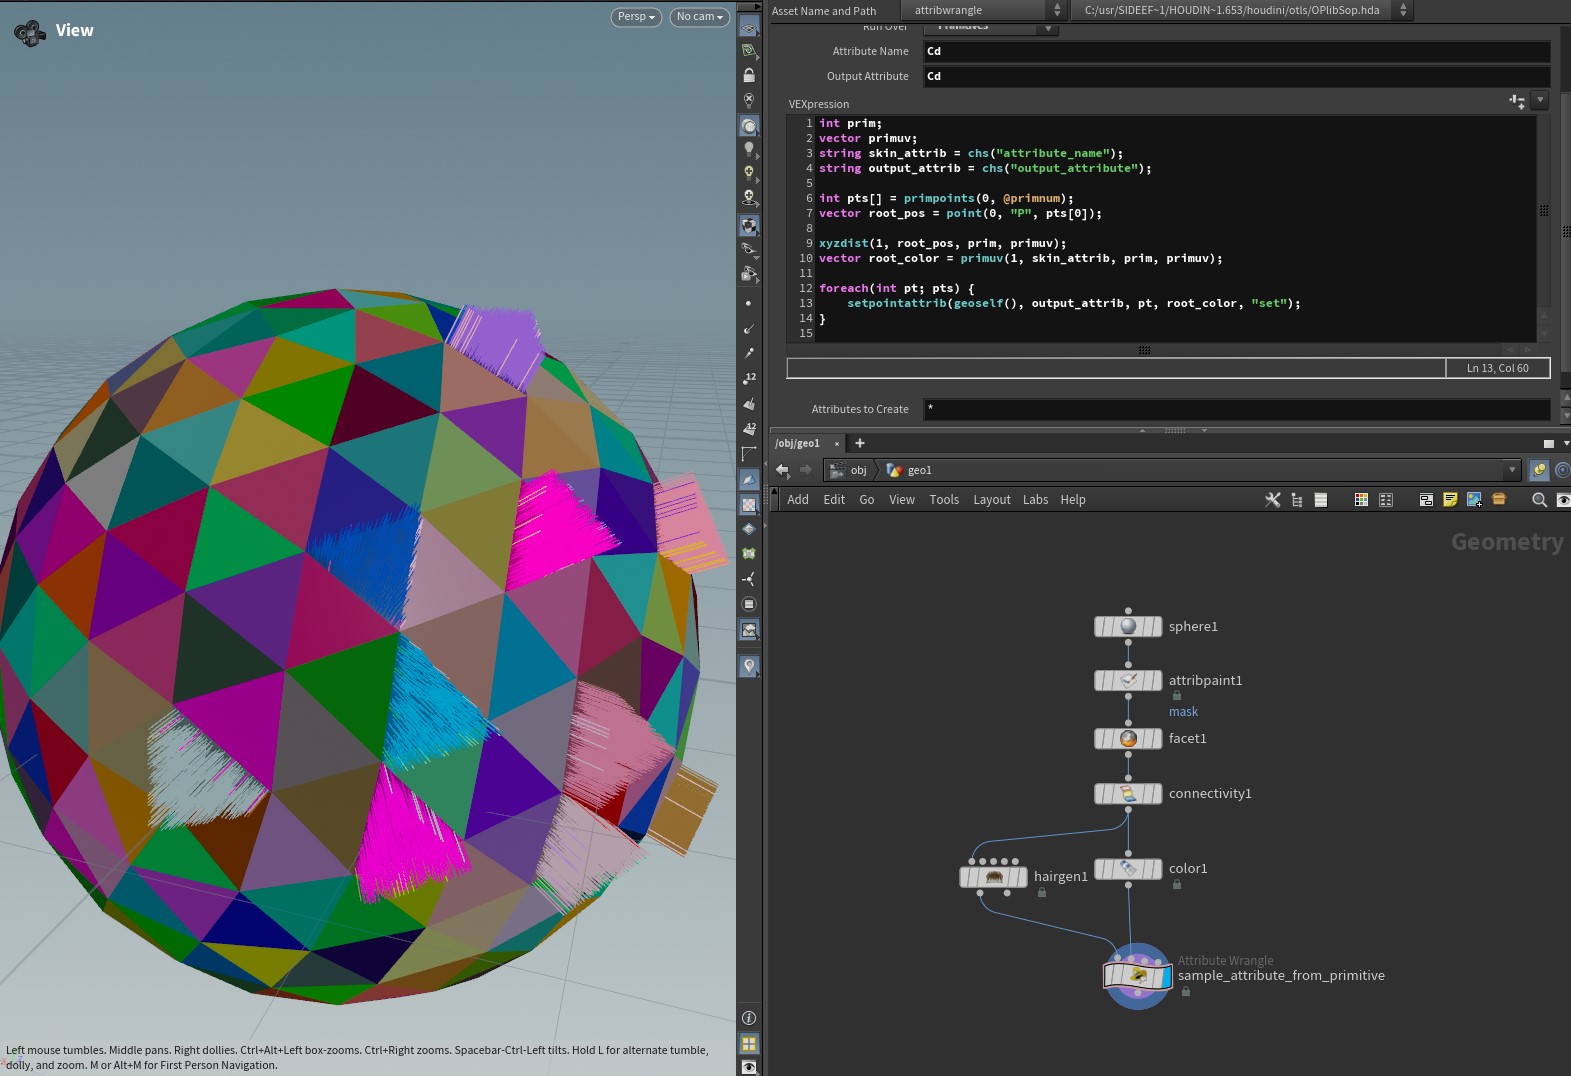Open the Go menu
This screenshot has height=1076, width=1571.
[x=867, y=499]
